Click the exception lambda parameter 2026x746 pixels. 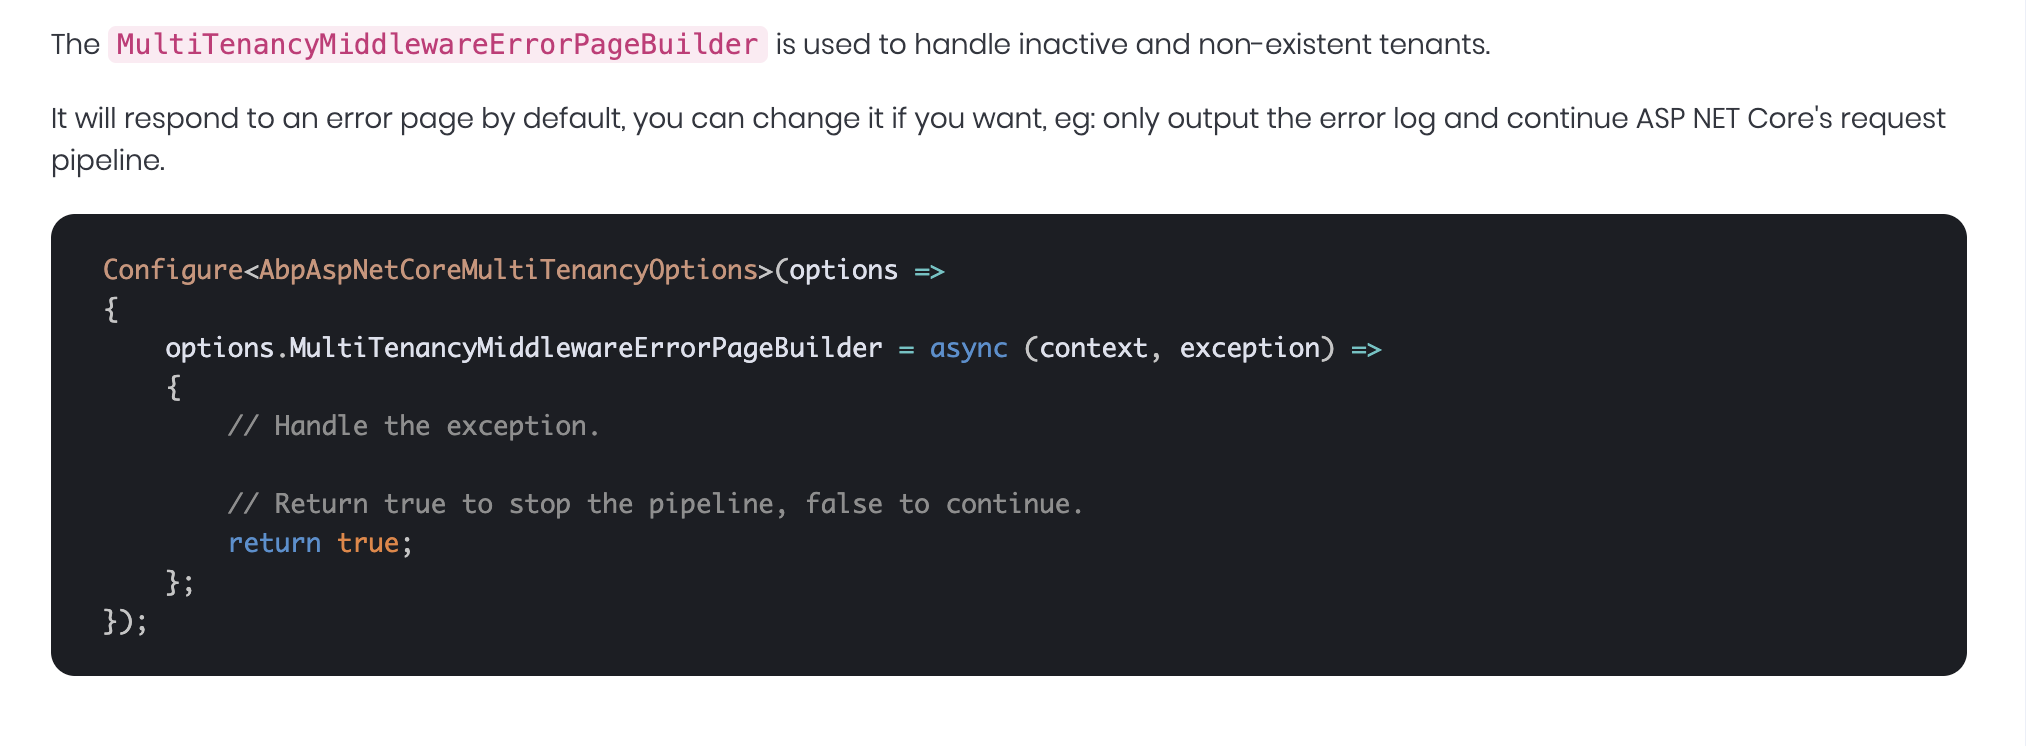point(1249,348)
